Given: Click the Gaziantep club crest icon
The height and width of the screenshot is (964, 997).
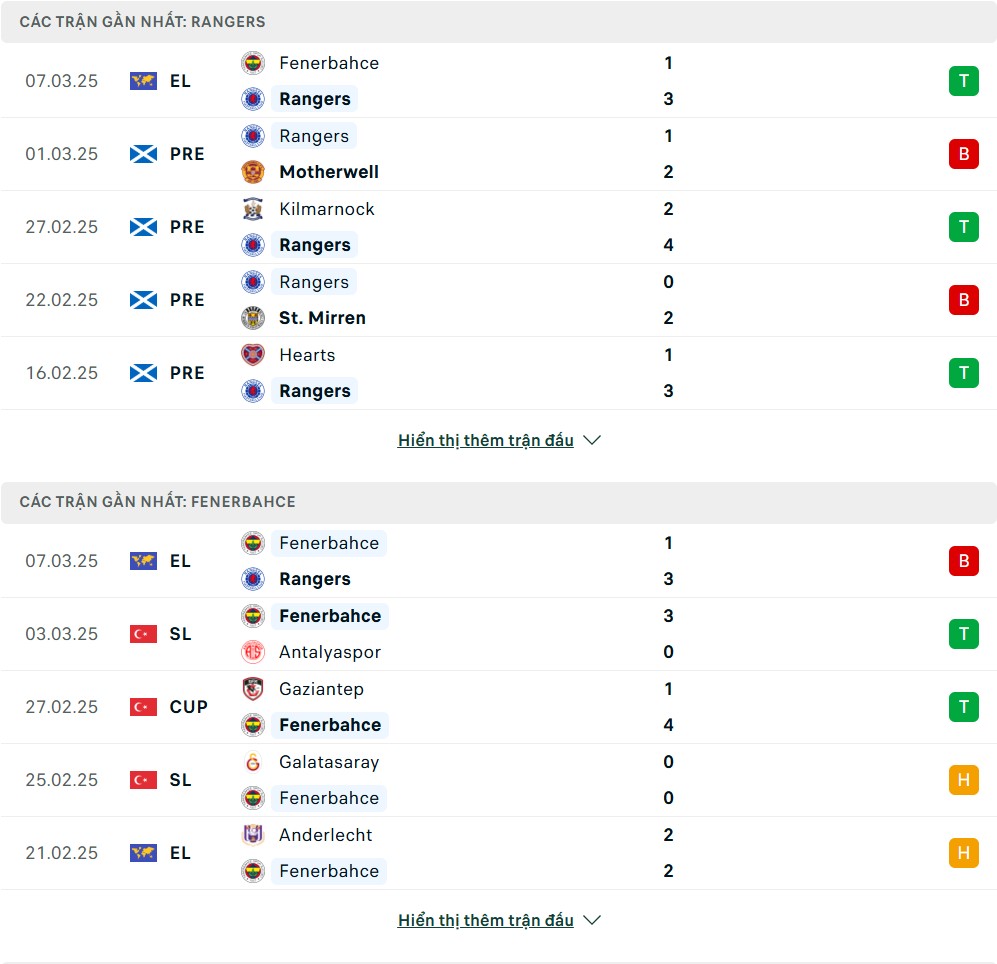Looking at the screenshot, I should [x=253, y=689].
